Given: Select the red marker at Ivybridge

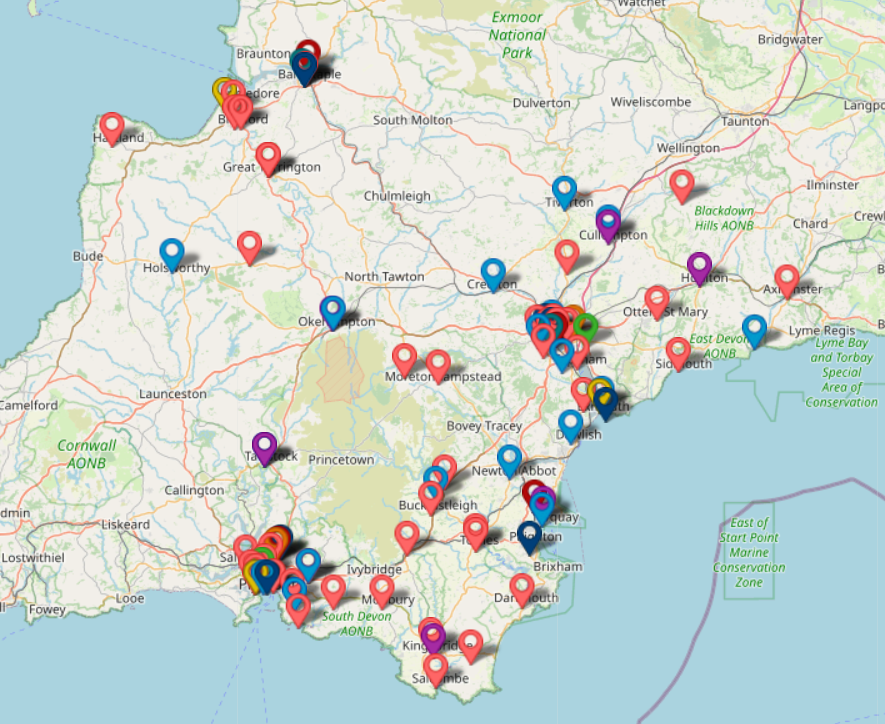Looking at the screenshot, I should [x=381, y=589].
